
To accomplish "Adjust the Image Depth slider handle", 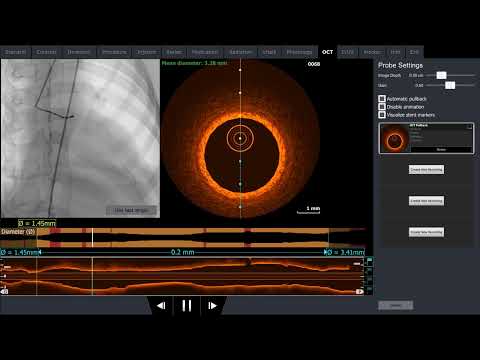I will pos(441,75).
